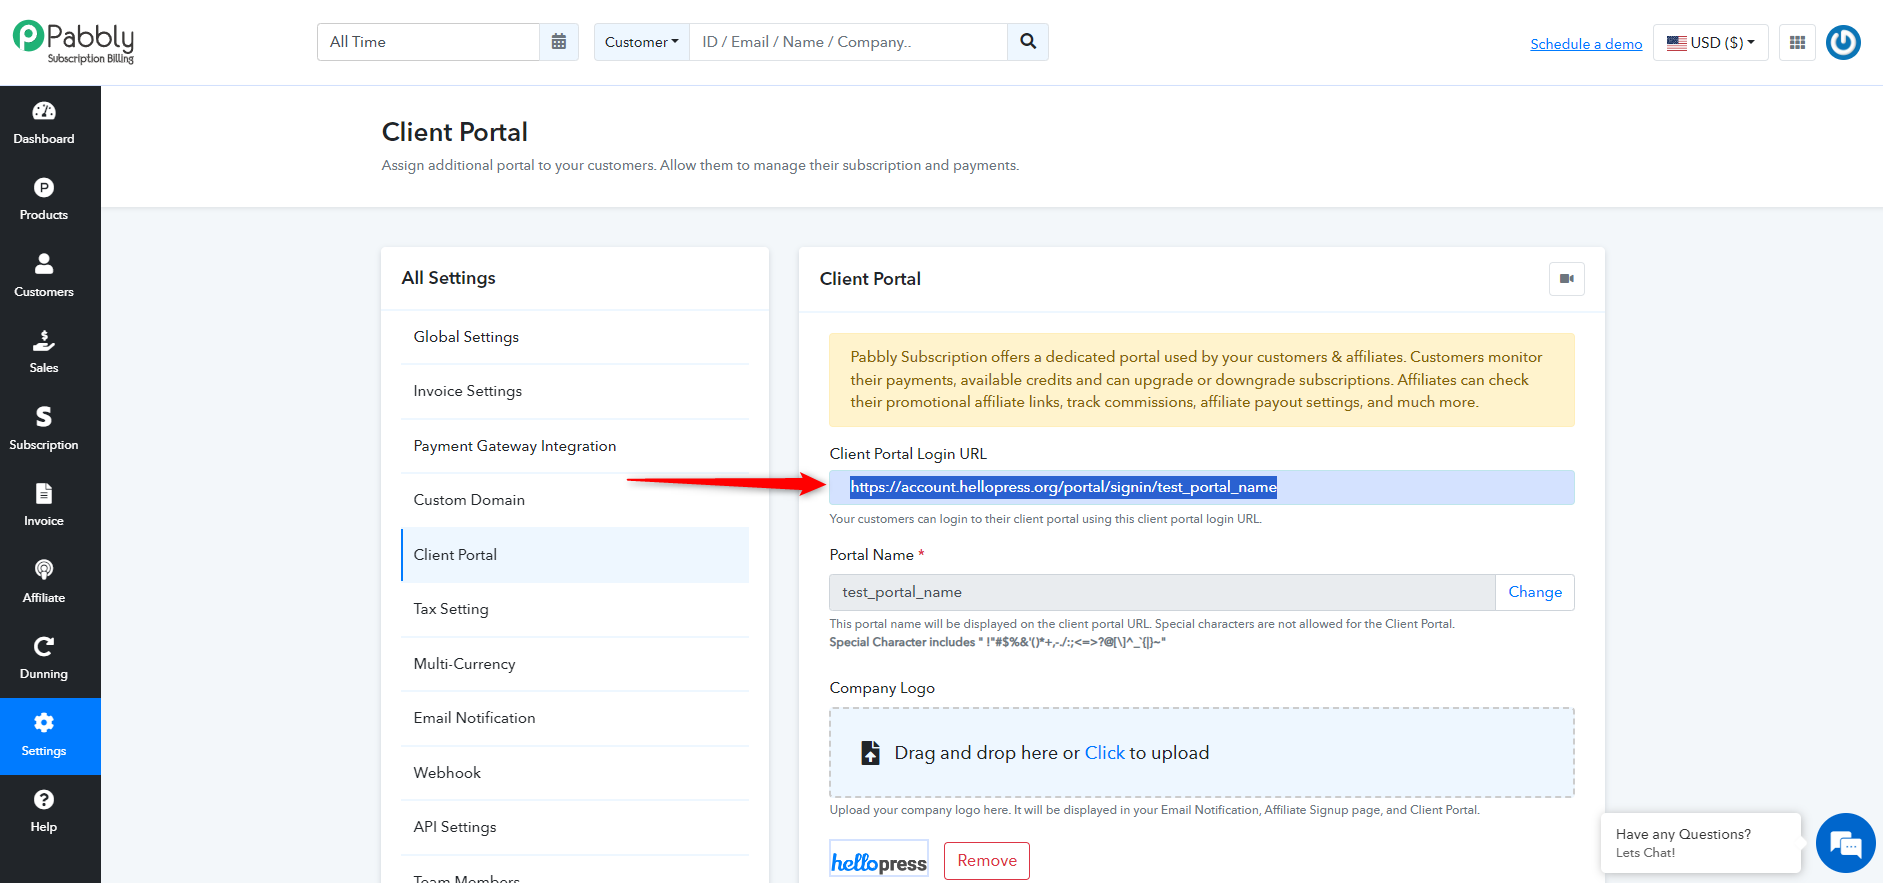The height and width of the screenshot is (883, 1883).
Task: Remove the company logo
Action: [987, 861]
